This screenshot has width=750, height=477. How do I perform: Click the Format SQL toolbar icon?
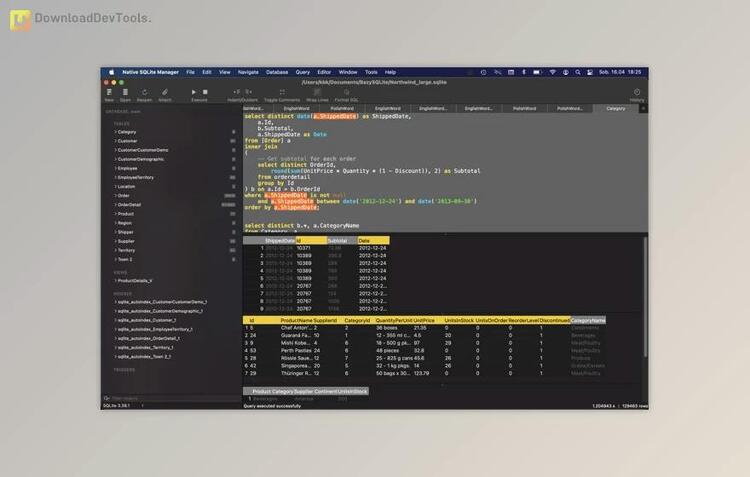(347, 92)
